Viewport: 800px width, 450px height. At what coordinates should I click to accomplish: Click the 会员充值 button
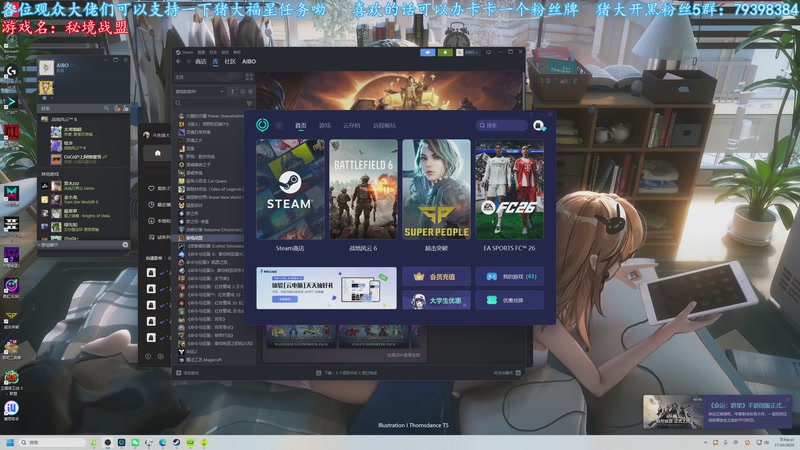tap(436, 277)
